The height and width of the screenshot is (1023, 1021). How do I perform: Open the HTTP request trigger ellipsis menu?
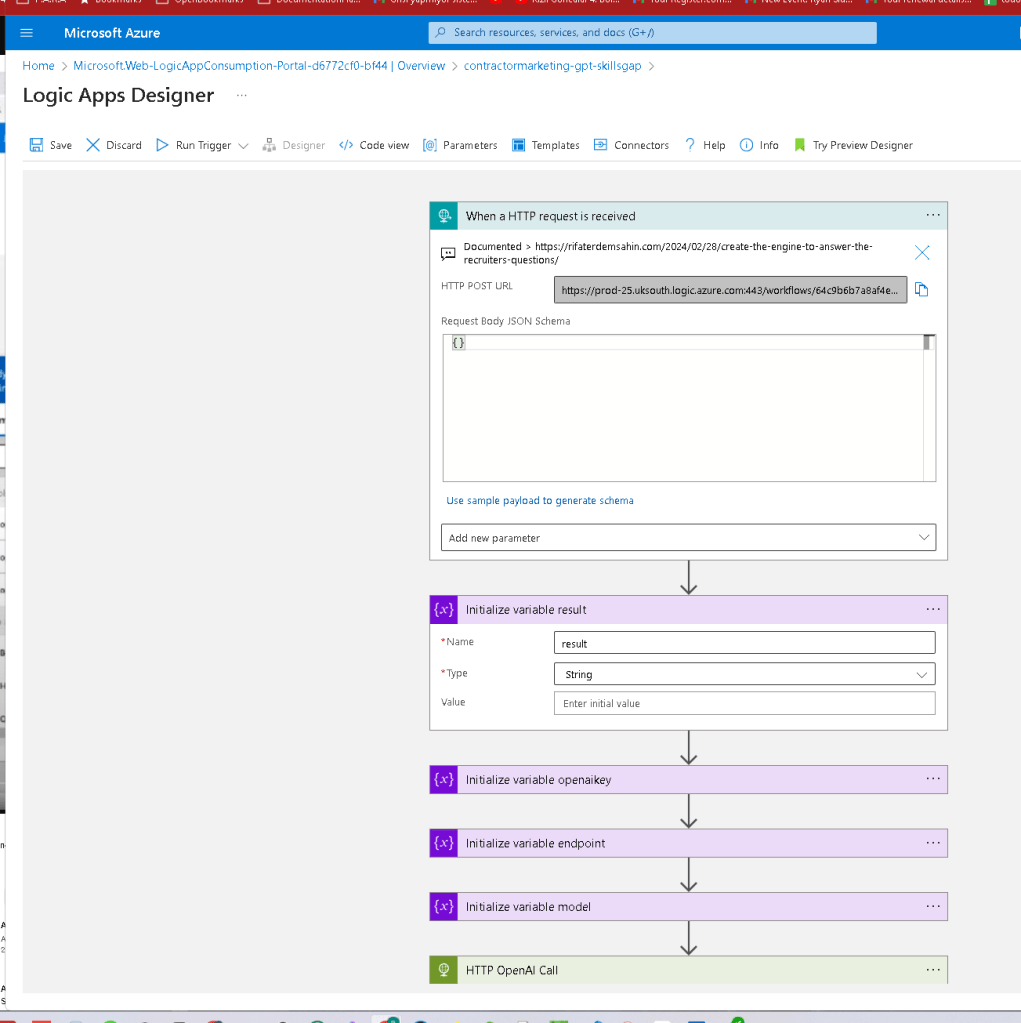[x=933, y=215]
